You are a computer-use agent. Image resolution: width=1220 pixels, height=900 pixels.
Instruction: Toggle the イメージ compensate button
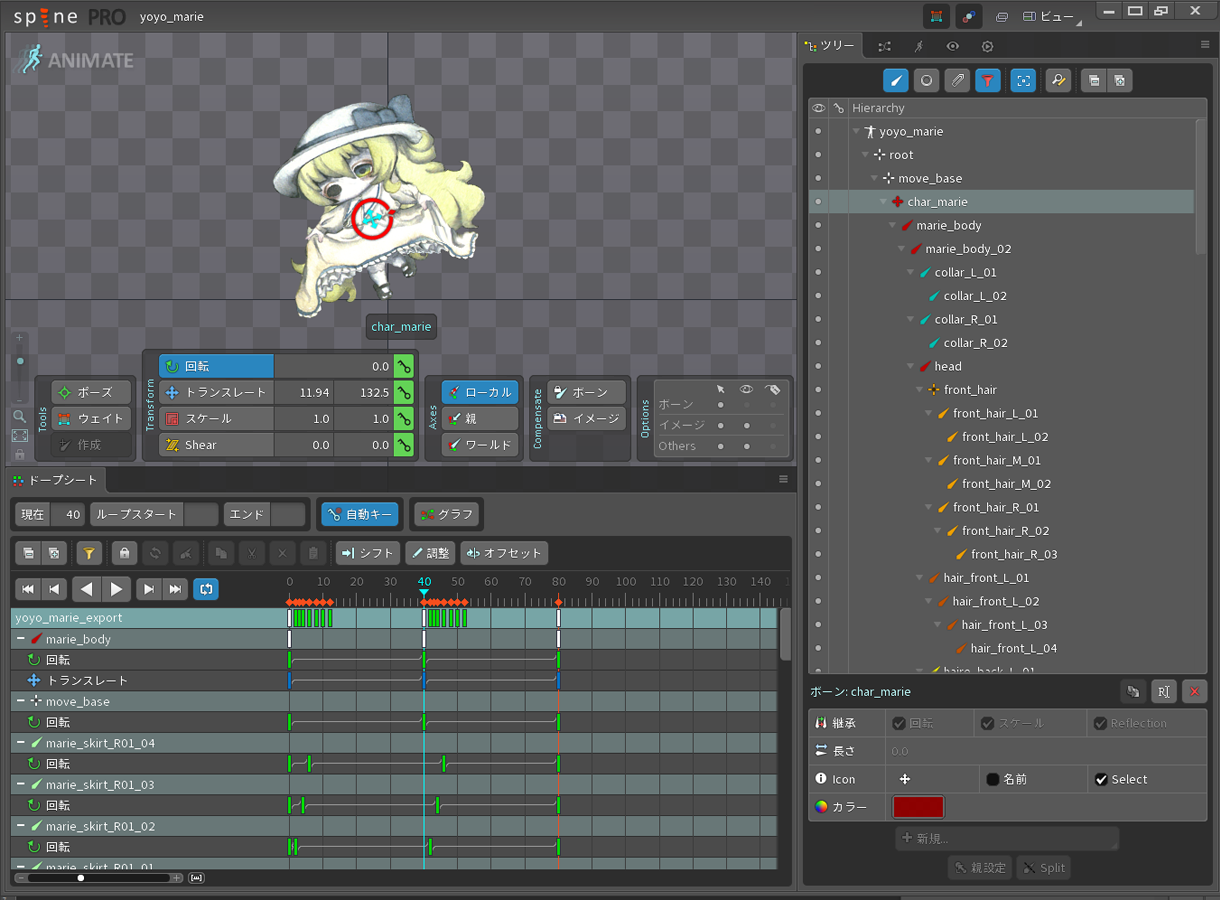point(587,418)
